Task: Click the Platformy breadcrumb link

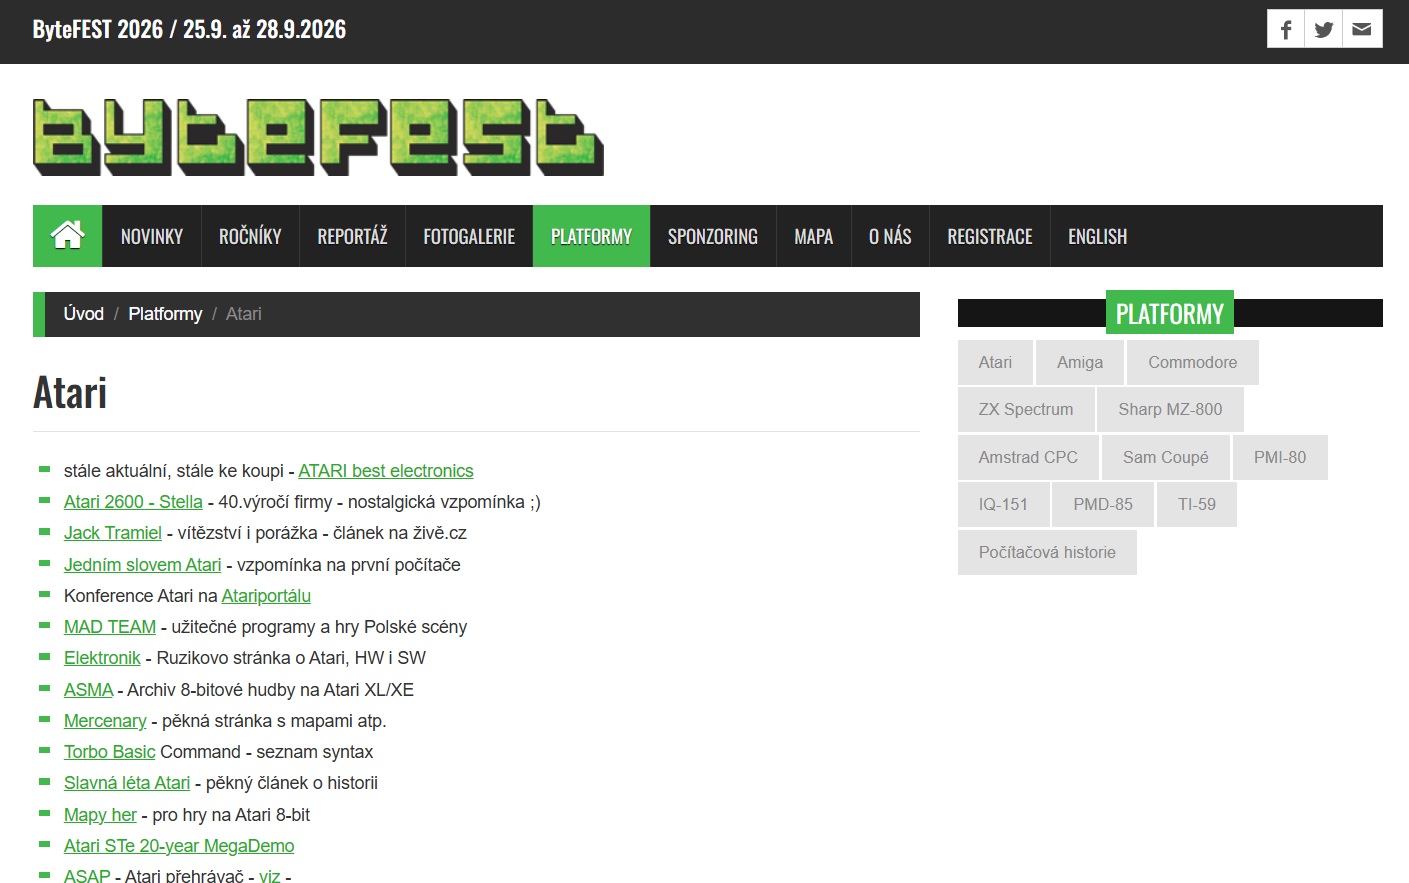Action: 165,314
